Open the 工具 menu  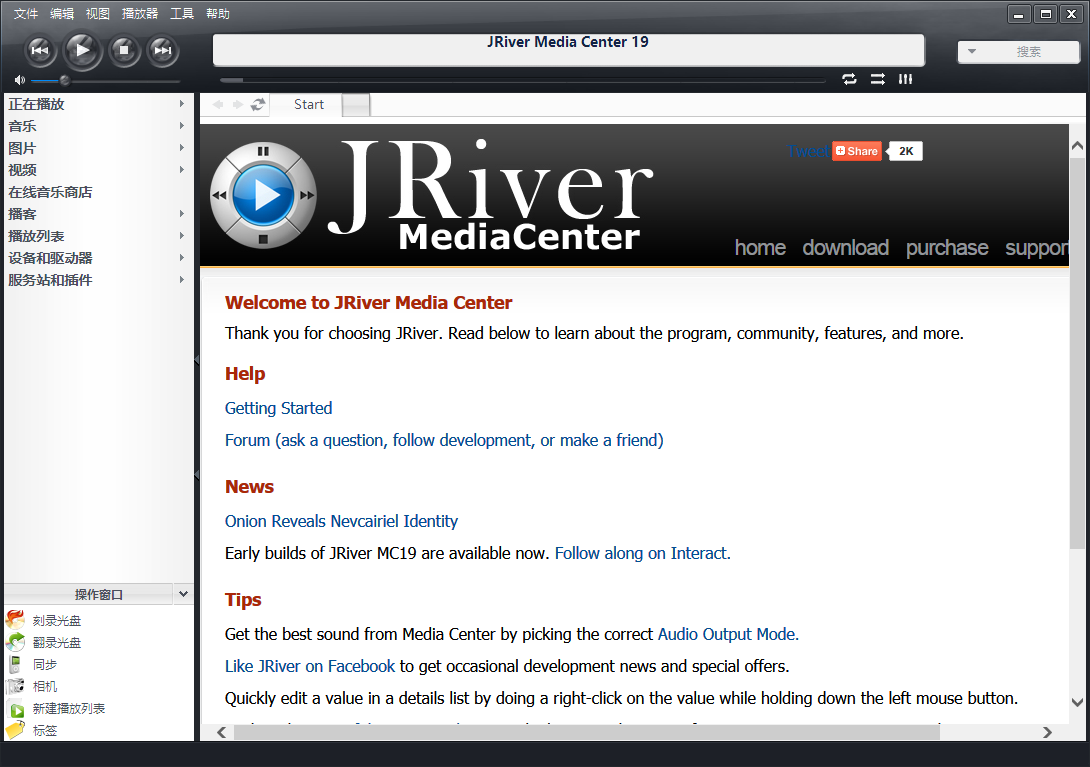[x=182, y=14]
